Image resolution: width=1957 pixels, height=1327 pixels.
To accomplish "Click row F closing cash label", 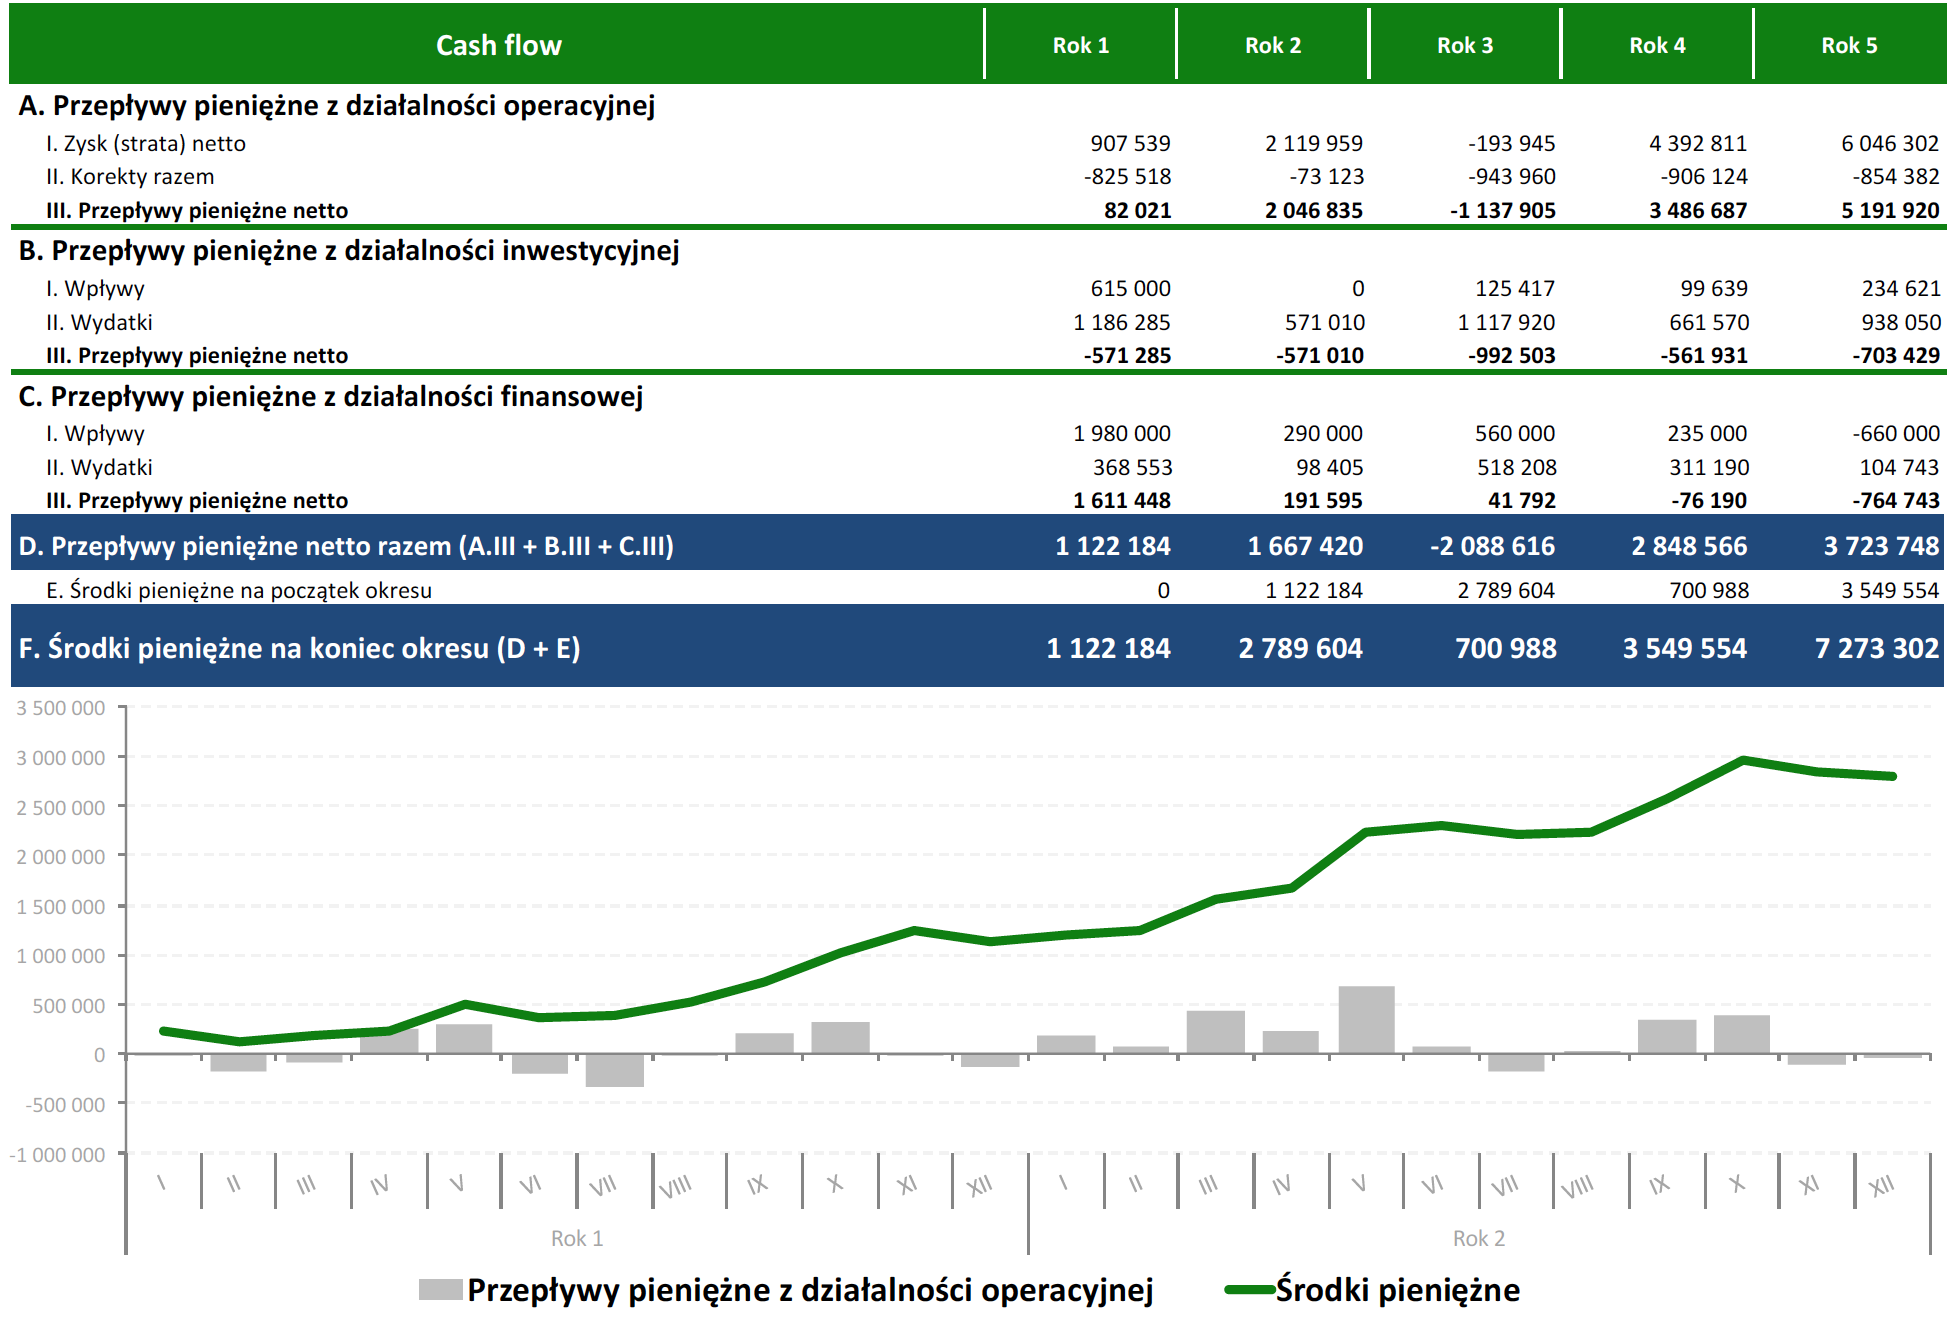I will click(x=299, y=649).
